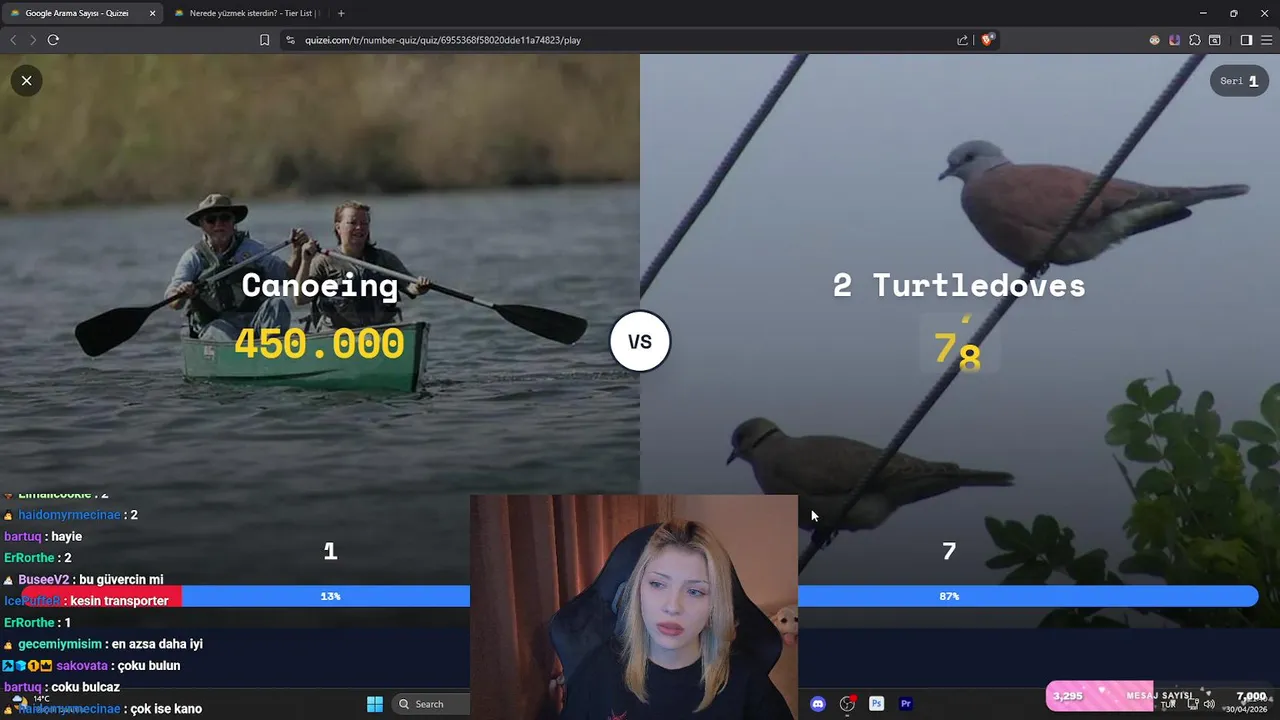Click chat message 'bu güvercin mi'

[121, 580]
